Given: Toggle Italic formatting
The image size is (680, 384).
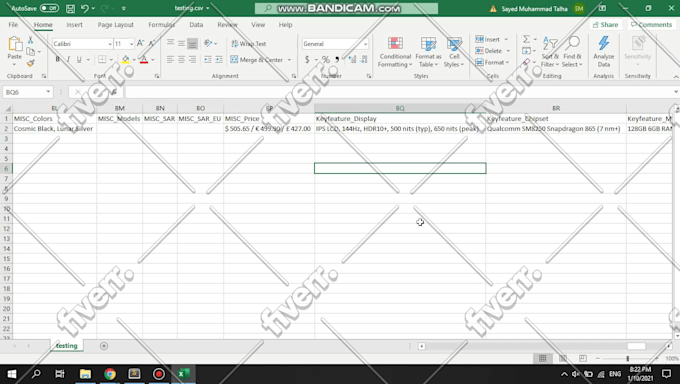Looking at the screenshot, I should pos(68,59).
